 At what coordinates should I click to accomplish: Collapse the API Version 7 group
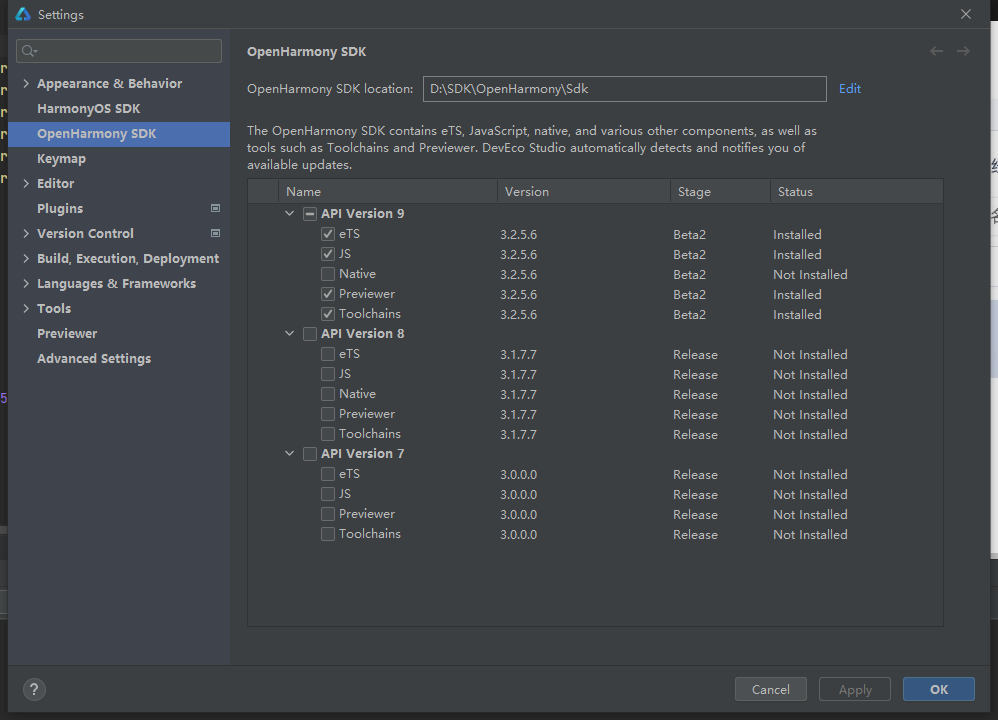tap(290, 453)
